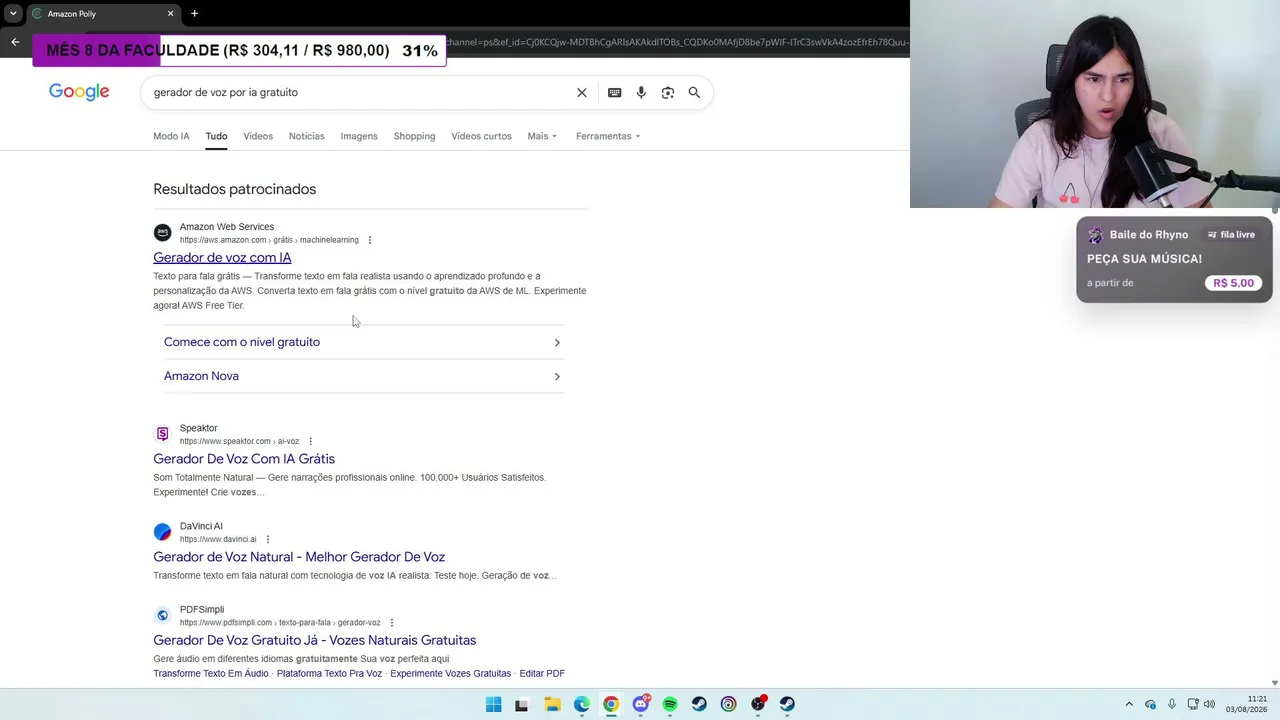1280x720 pixels.
Task: Open the Windows Start menu
Action: point(493,704)
